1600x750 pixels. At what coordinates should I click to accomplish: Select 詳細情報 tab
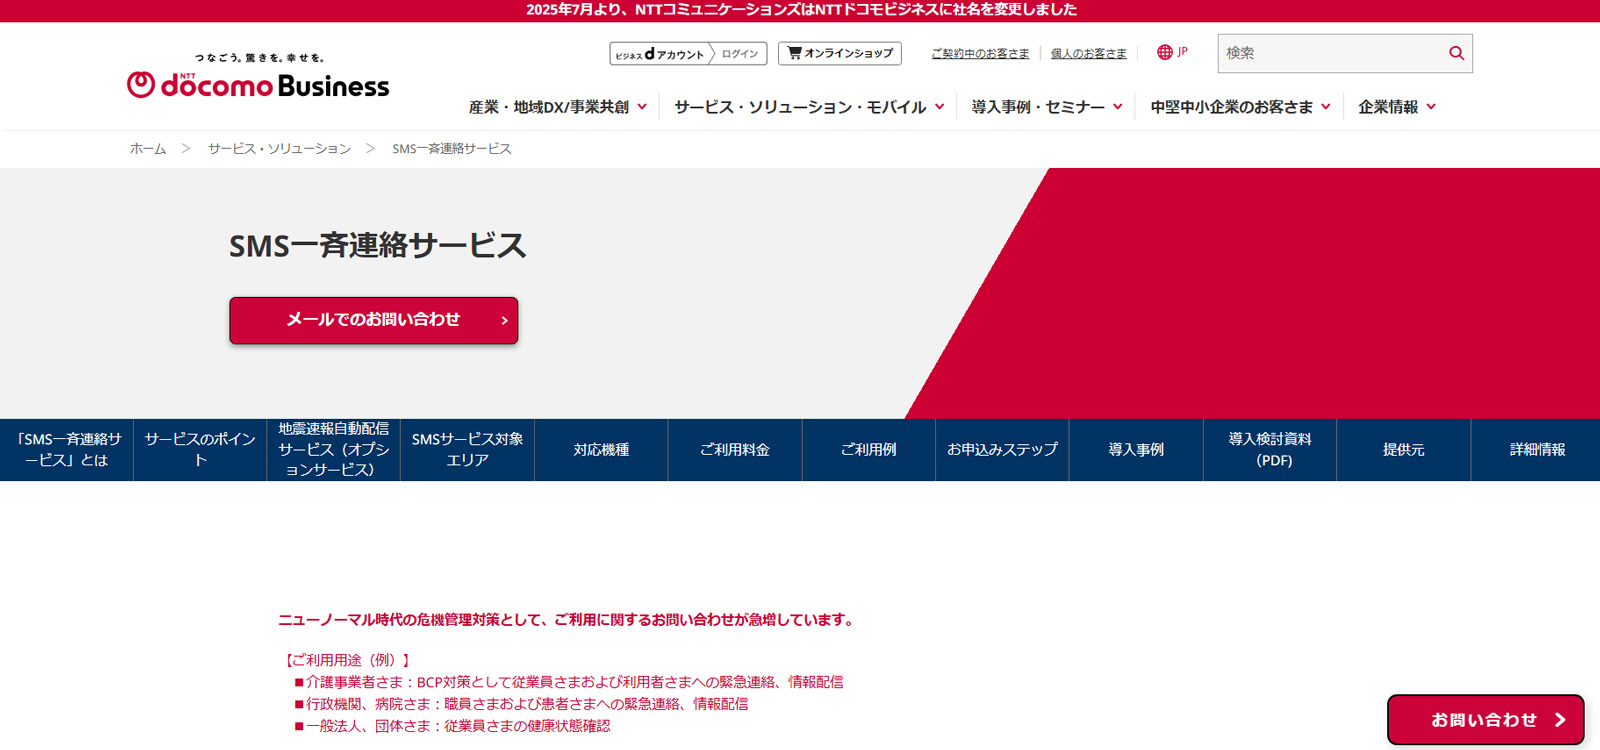tap(1537, 450)
